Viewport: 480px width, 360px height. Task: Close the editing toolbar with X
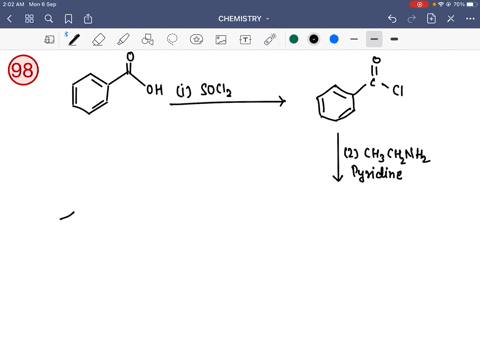tap(451, 19)
